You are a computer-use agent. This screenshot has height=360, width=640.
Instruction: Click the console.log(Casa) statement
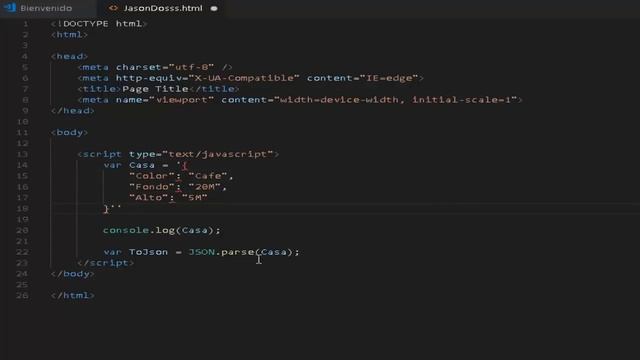click(x=162, y=230)
